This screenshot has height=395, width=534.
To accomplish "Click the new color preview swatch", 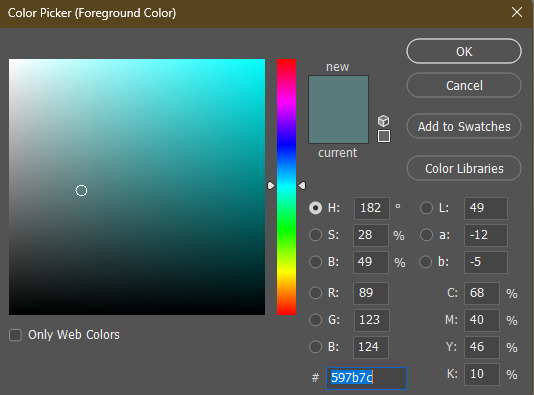I will point(338,92).
